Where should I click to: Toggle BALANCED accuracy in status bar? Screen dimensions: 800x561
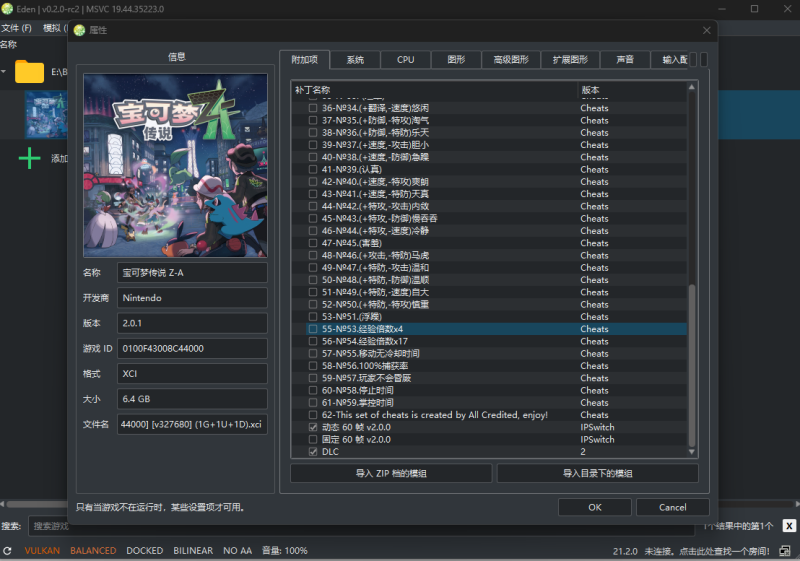tap(93, 551)
